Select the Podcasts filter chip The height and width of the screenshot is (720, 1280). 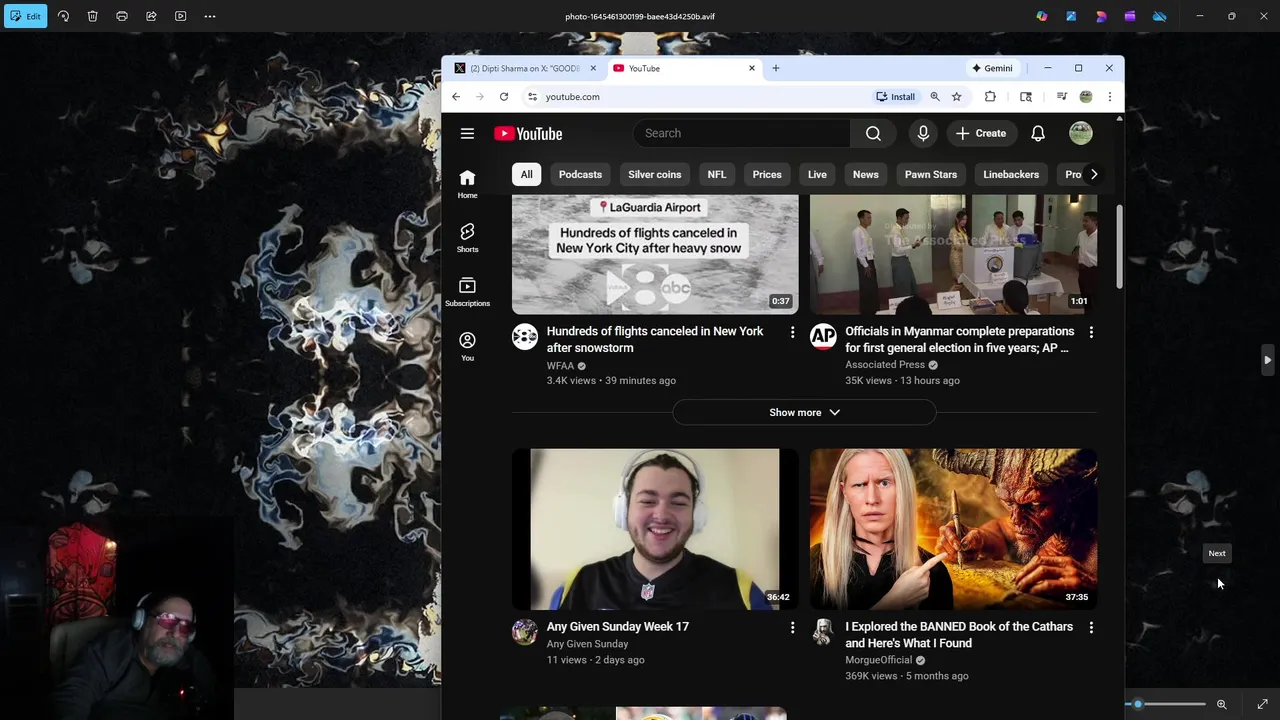[580, 174]
